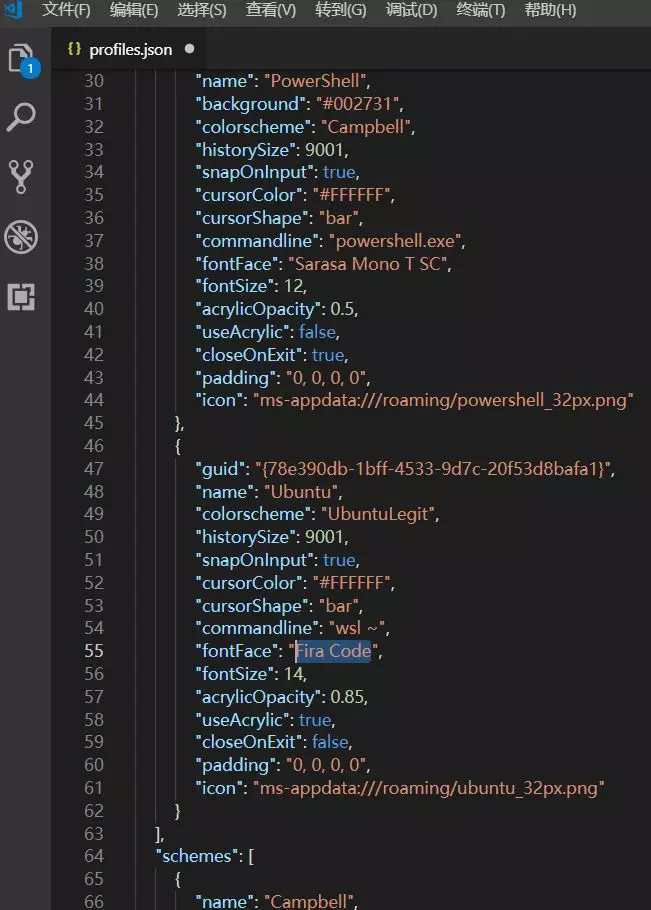Open the Explorer view in activity bar
This screenshot has width=651, height=910.
(23, 60)
